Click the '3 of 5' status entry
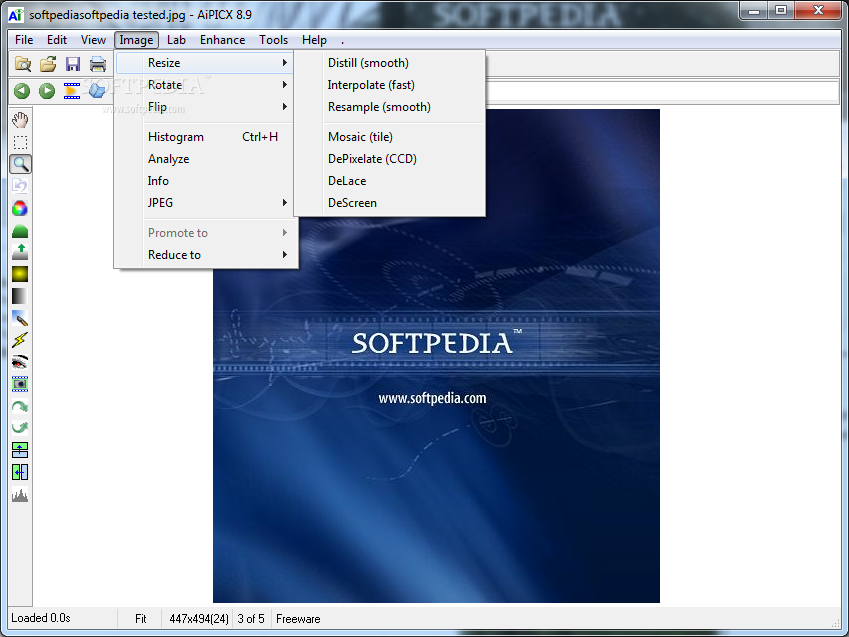 251,619
